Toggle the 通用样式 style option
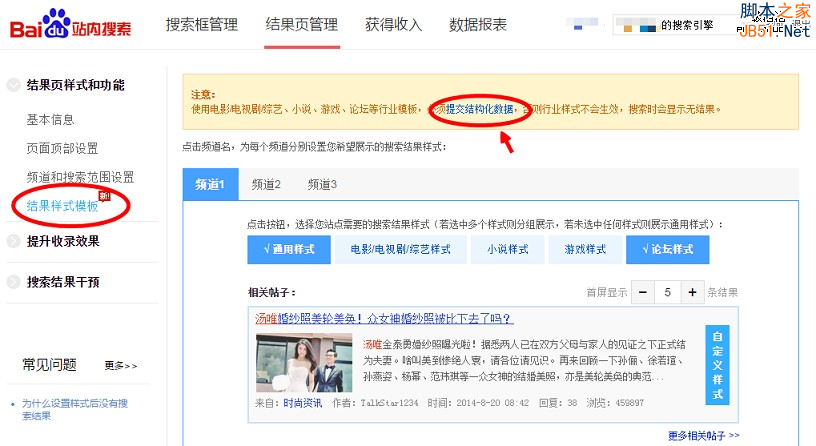Screen dimensions: 816x446 288,249
